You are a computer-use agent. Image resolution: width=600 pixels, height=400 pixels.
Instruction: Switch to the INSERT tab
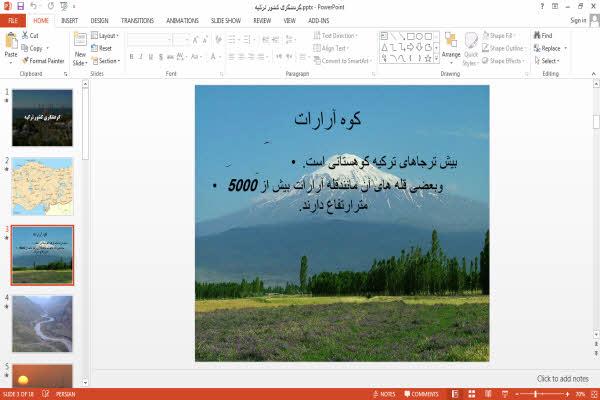[x=70, y=21]
